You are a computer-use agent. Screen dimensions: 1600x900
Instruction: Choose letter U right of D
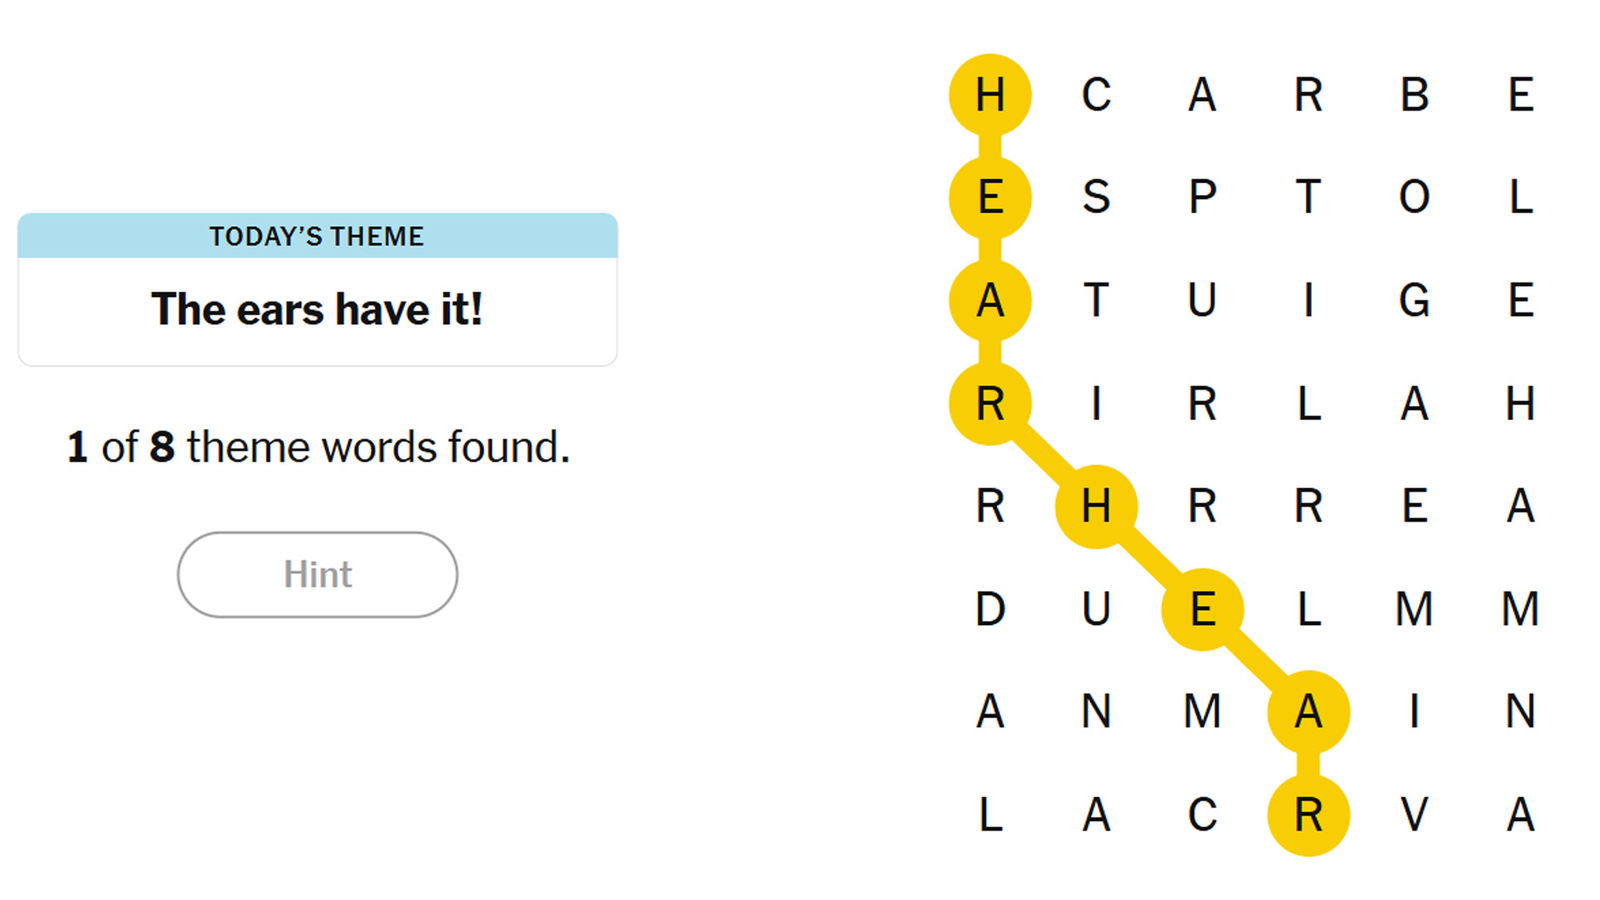click(x=1096, y=609)
